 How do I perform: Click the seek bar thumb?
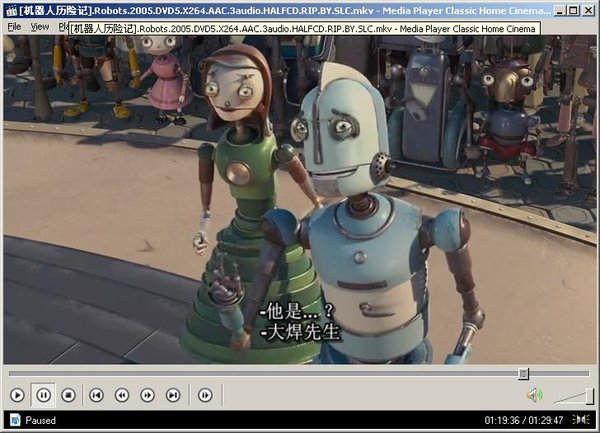point(523,374)
